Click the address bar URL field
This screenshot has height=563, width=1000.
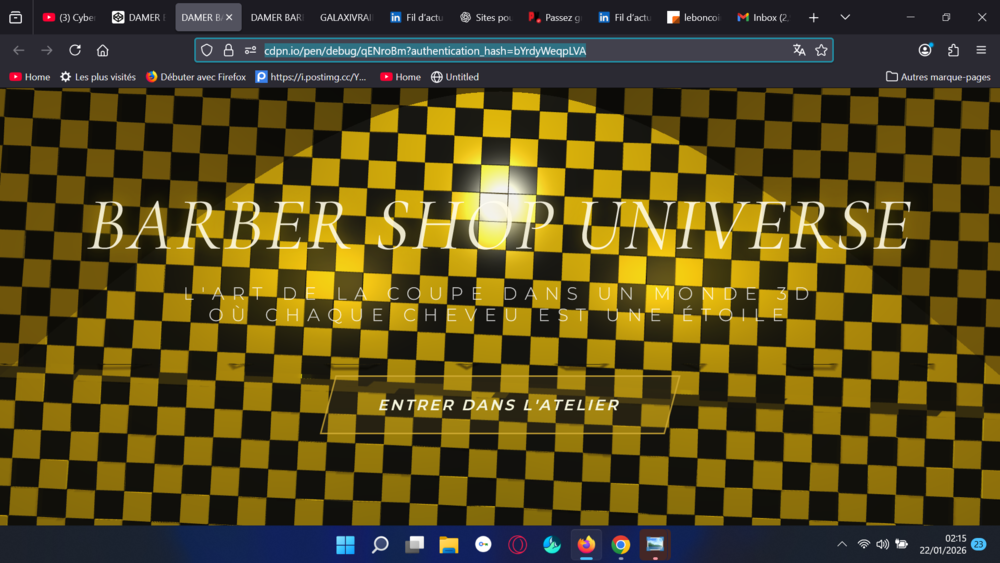(x=500, y=50)
